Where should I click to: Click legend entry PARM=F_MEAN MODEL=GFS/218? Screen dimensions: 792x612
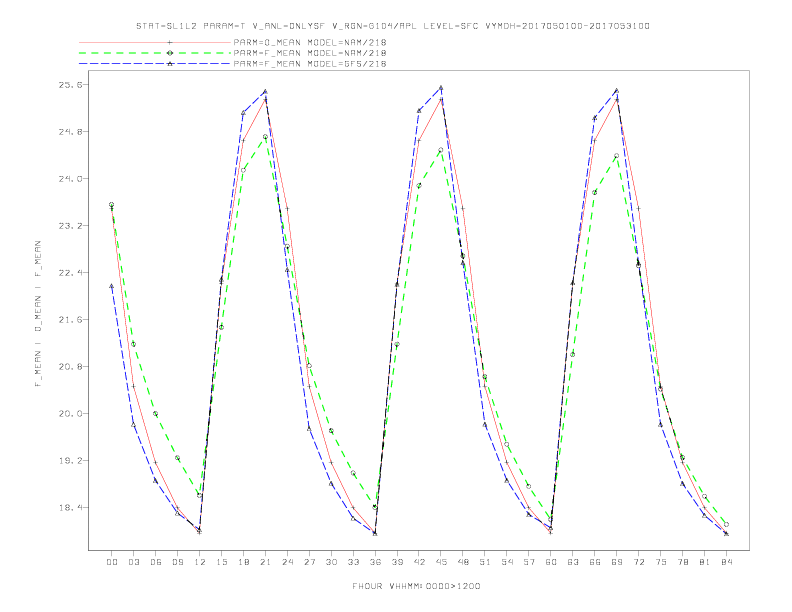[310, 64]
